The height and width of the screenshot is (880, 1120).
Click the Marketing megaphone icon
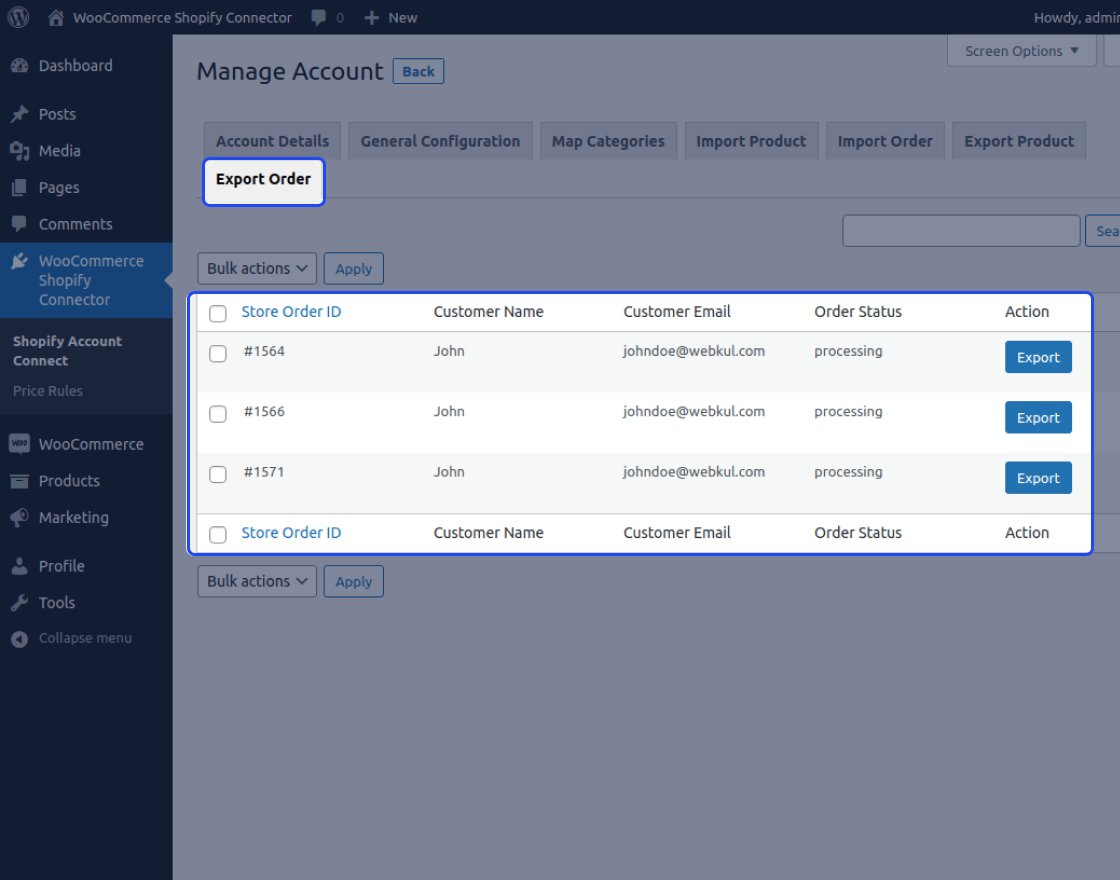20,518
